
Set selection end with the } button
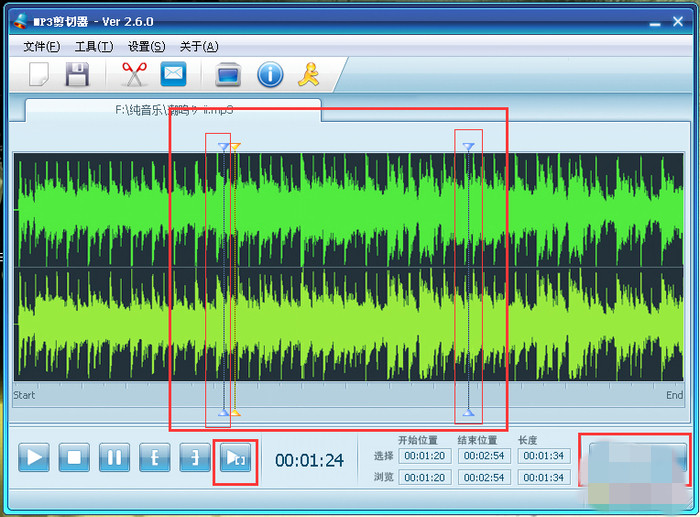click(195, 458)
